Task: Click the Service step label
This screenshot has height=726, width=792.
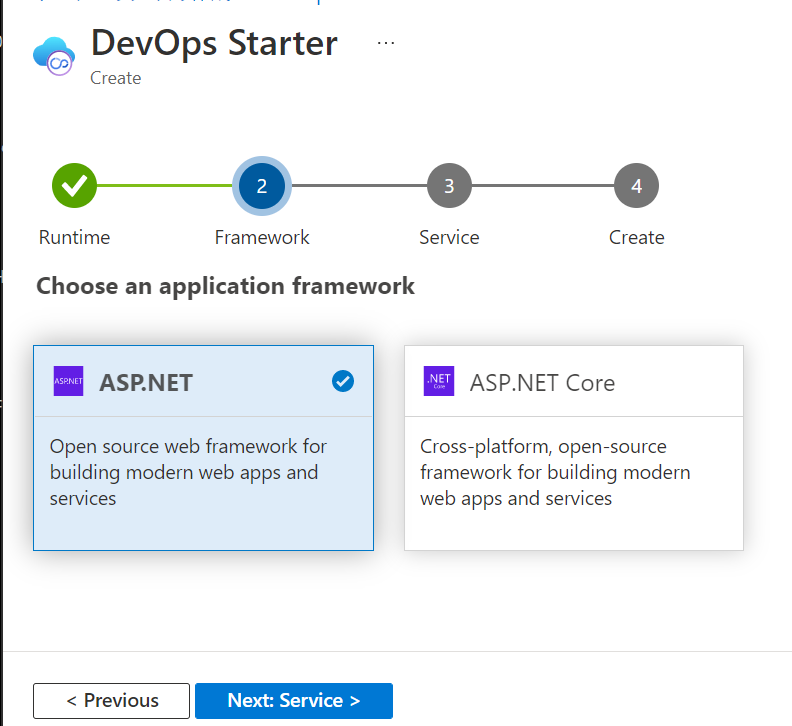Action: tap(449, 237)
